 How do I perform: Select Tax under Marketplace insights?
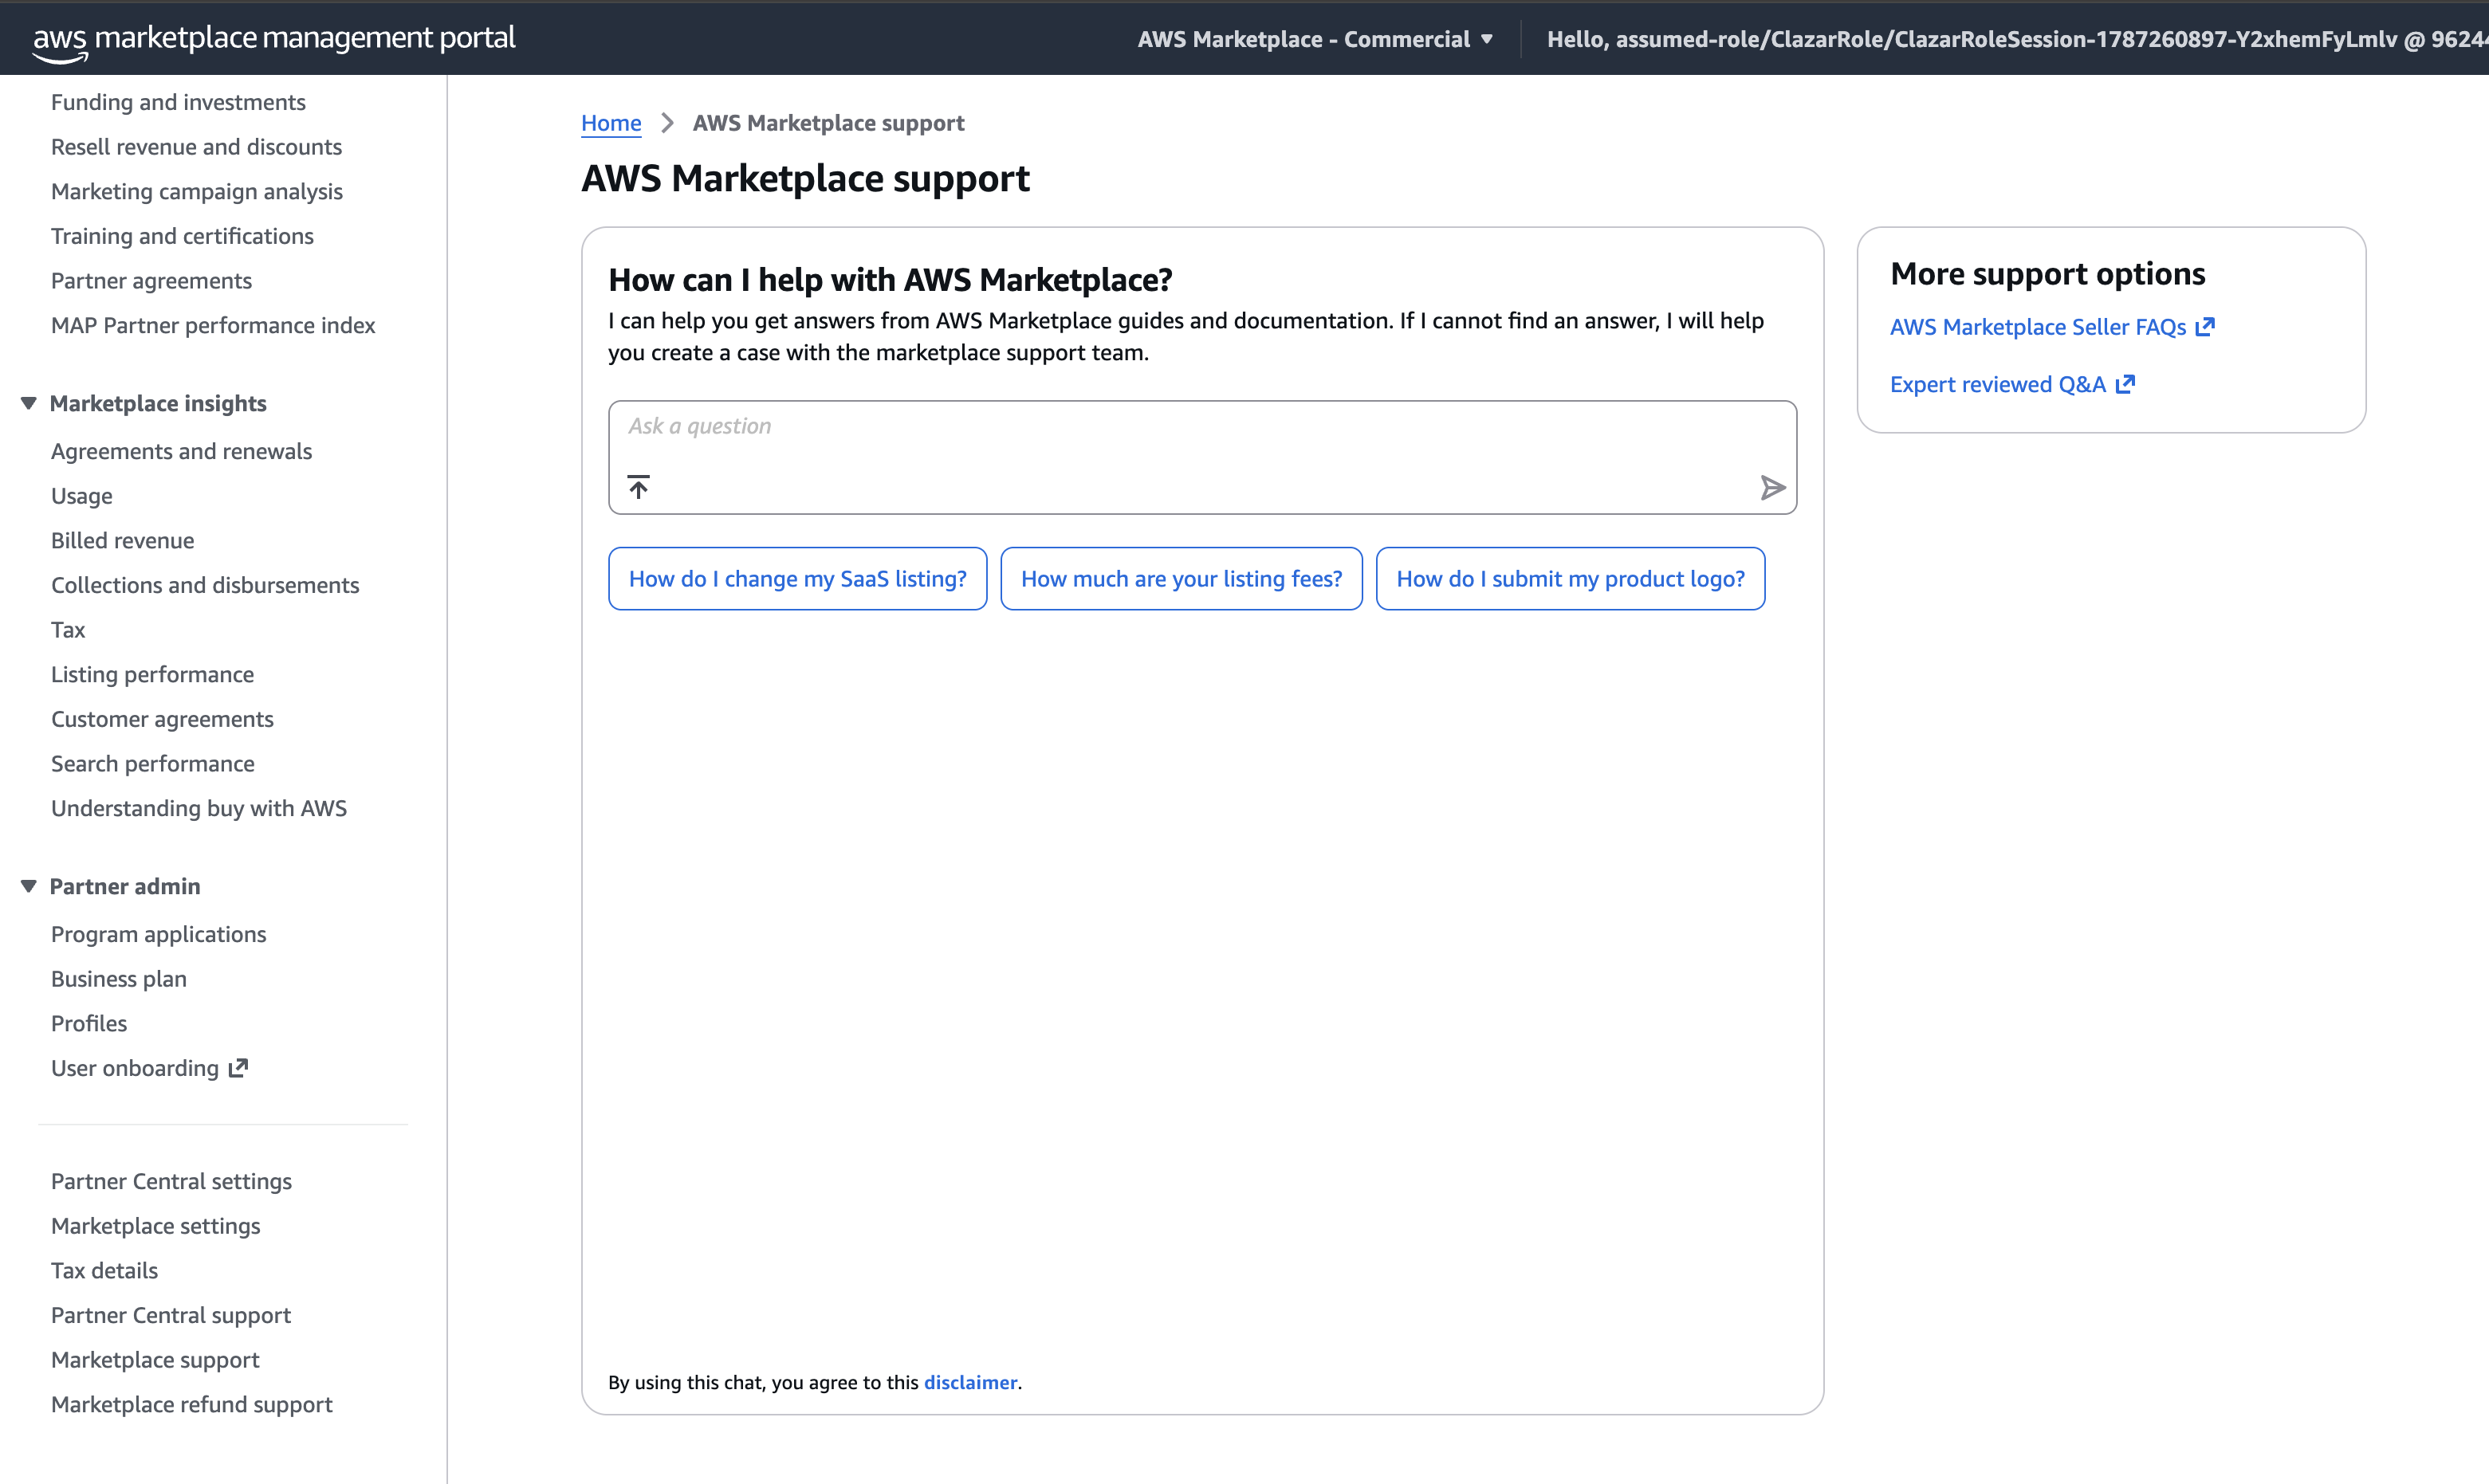click(68, 630)
